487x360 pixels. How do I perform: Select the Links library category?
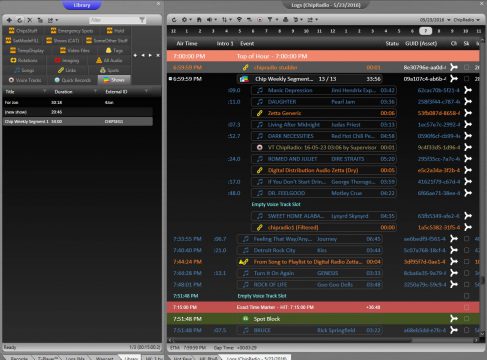(x=67, y=70)
